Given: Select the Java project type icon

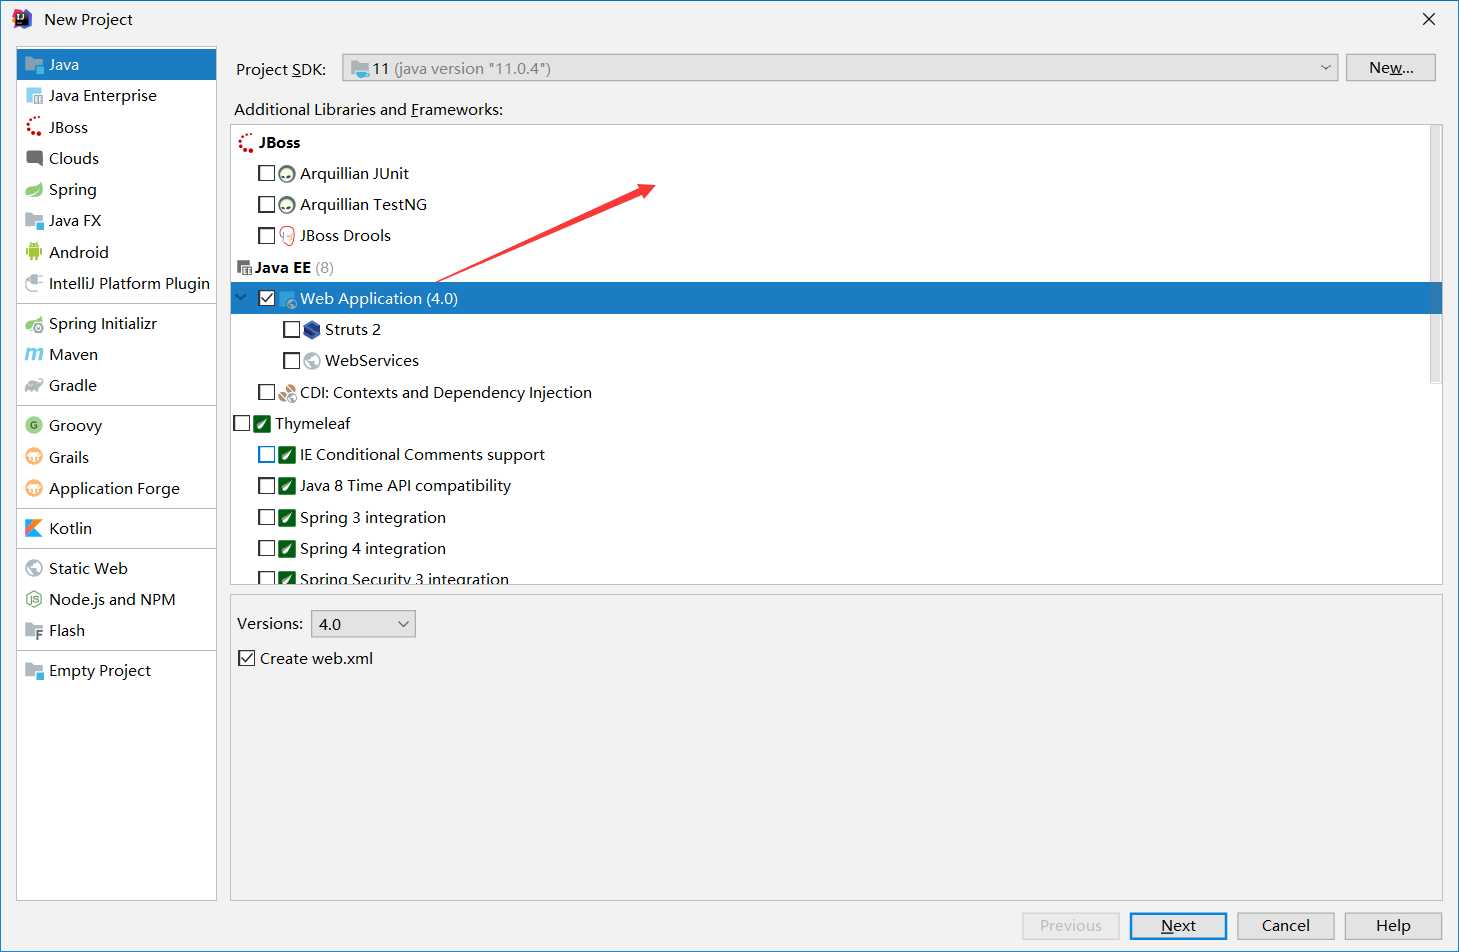Looking at the screenshot, I should tap(34, 65).
